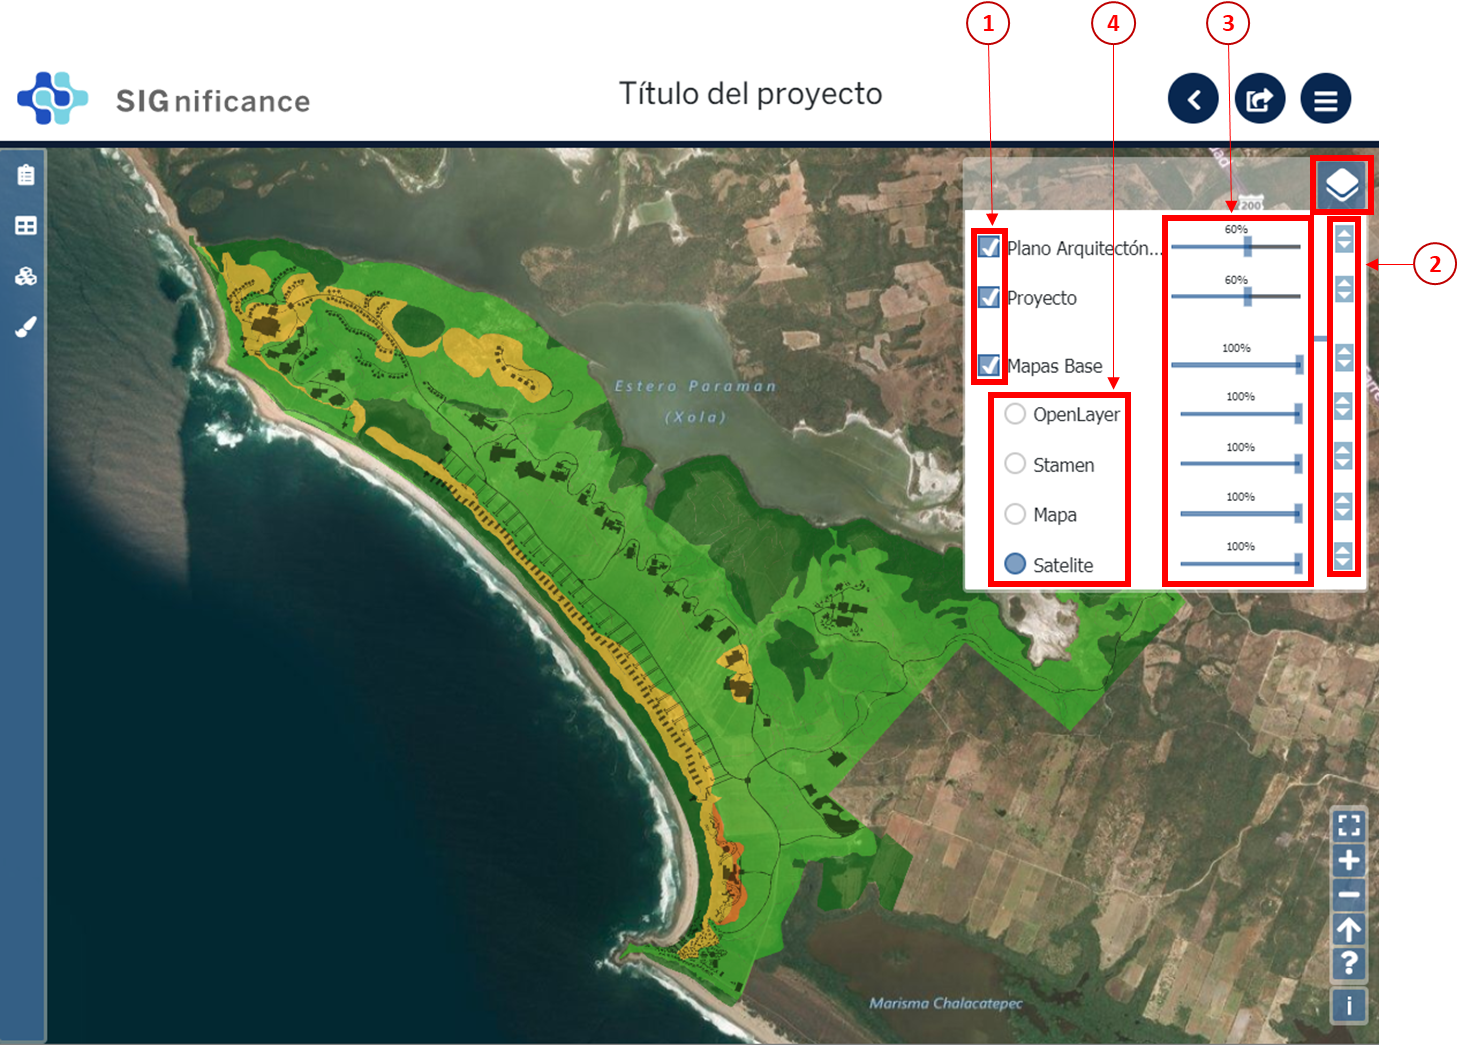
Task: Click the north-up arrow map button
Action: coord(1349,930)
